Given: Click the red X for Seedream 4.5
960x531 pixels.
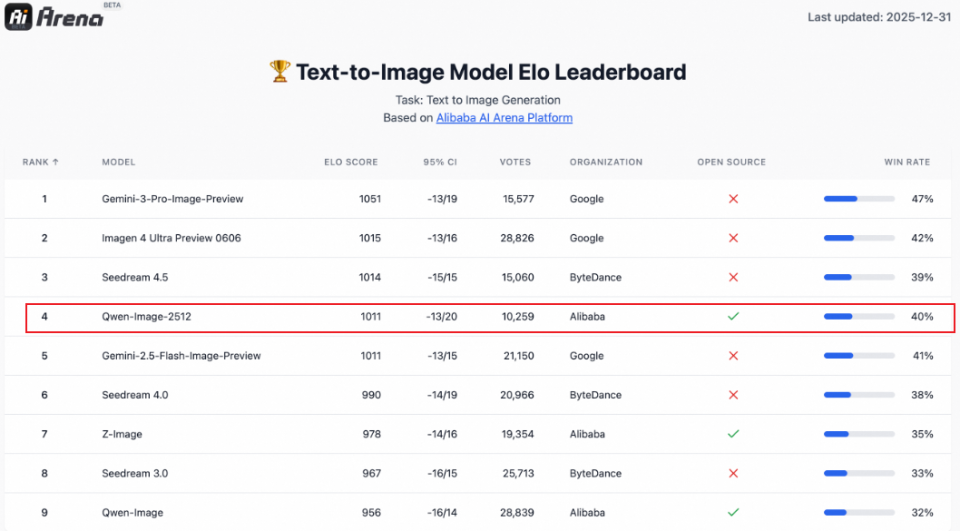Looking at the screenshot, I should [733, 277].
